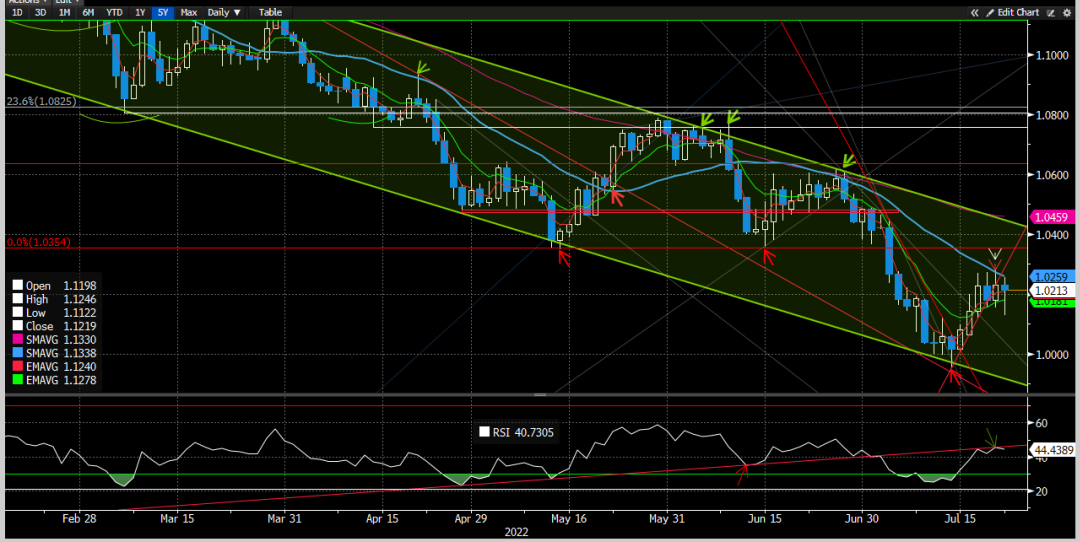Click the 1.0800 price axis tick
Screen dimensions: 1080x542
click(x=1050, y=115)
